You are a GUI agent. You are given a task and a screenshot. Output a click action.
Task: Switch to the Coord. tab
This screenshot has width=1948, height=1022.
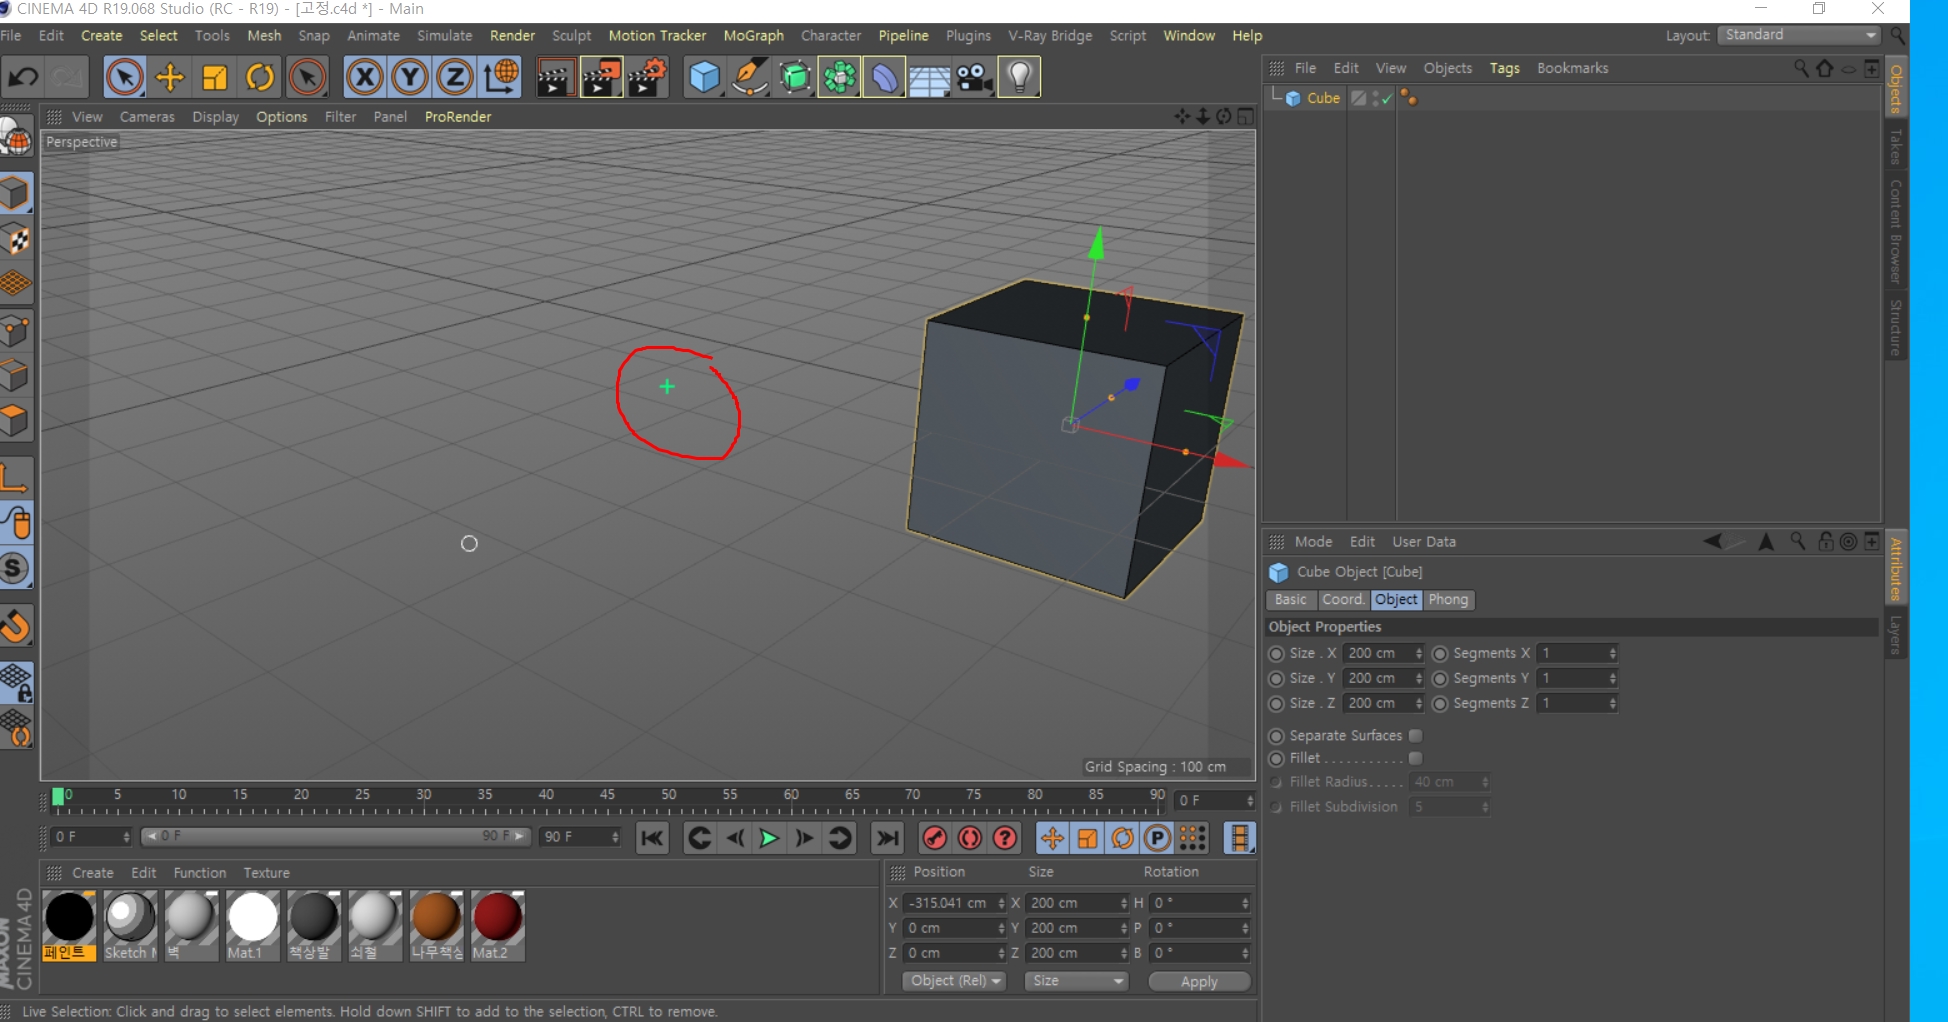point(1343,599)
